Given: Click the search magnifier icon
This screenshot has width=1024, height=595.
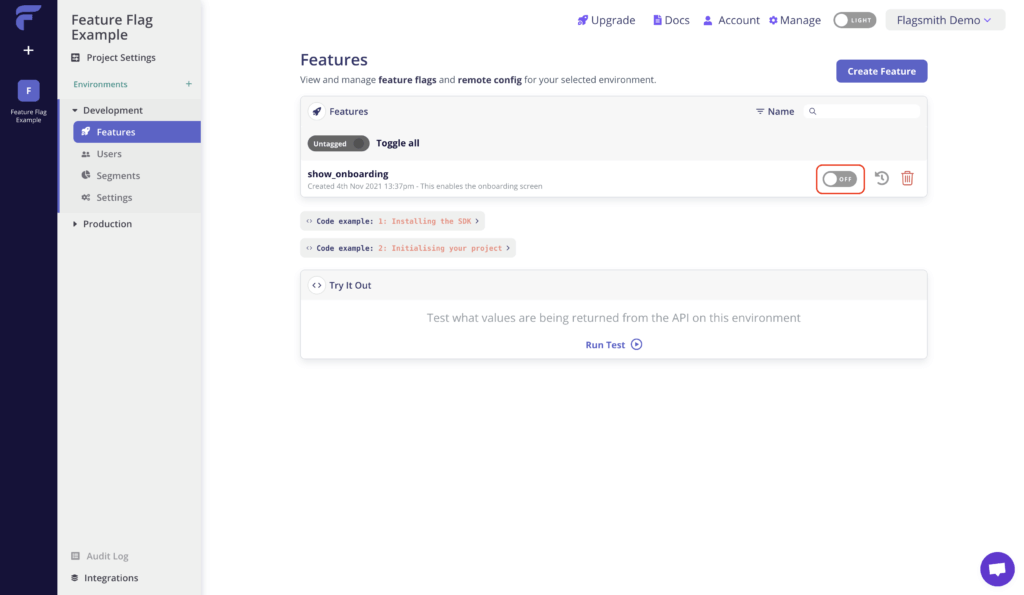Looking at the screenshot, I should click(812, 112).
